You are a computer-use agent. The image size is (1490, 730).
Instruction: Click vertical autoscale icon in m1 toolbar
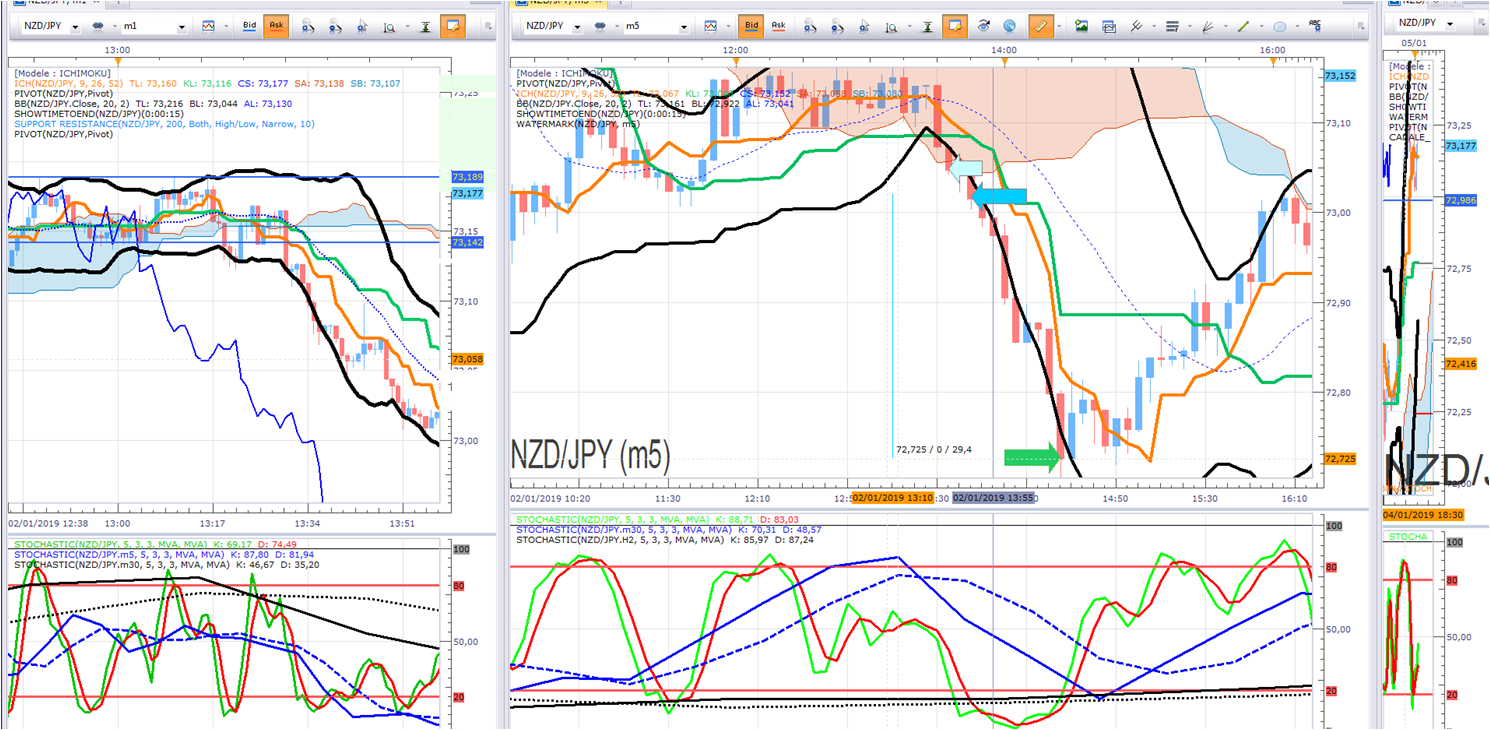tap(425, 26)
